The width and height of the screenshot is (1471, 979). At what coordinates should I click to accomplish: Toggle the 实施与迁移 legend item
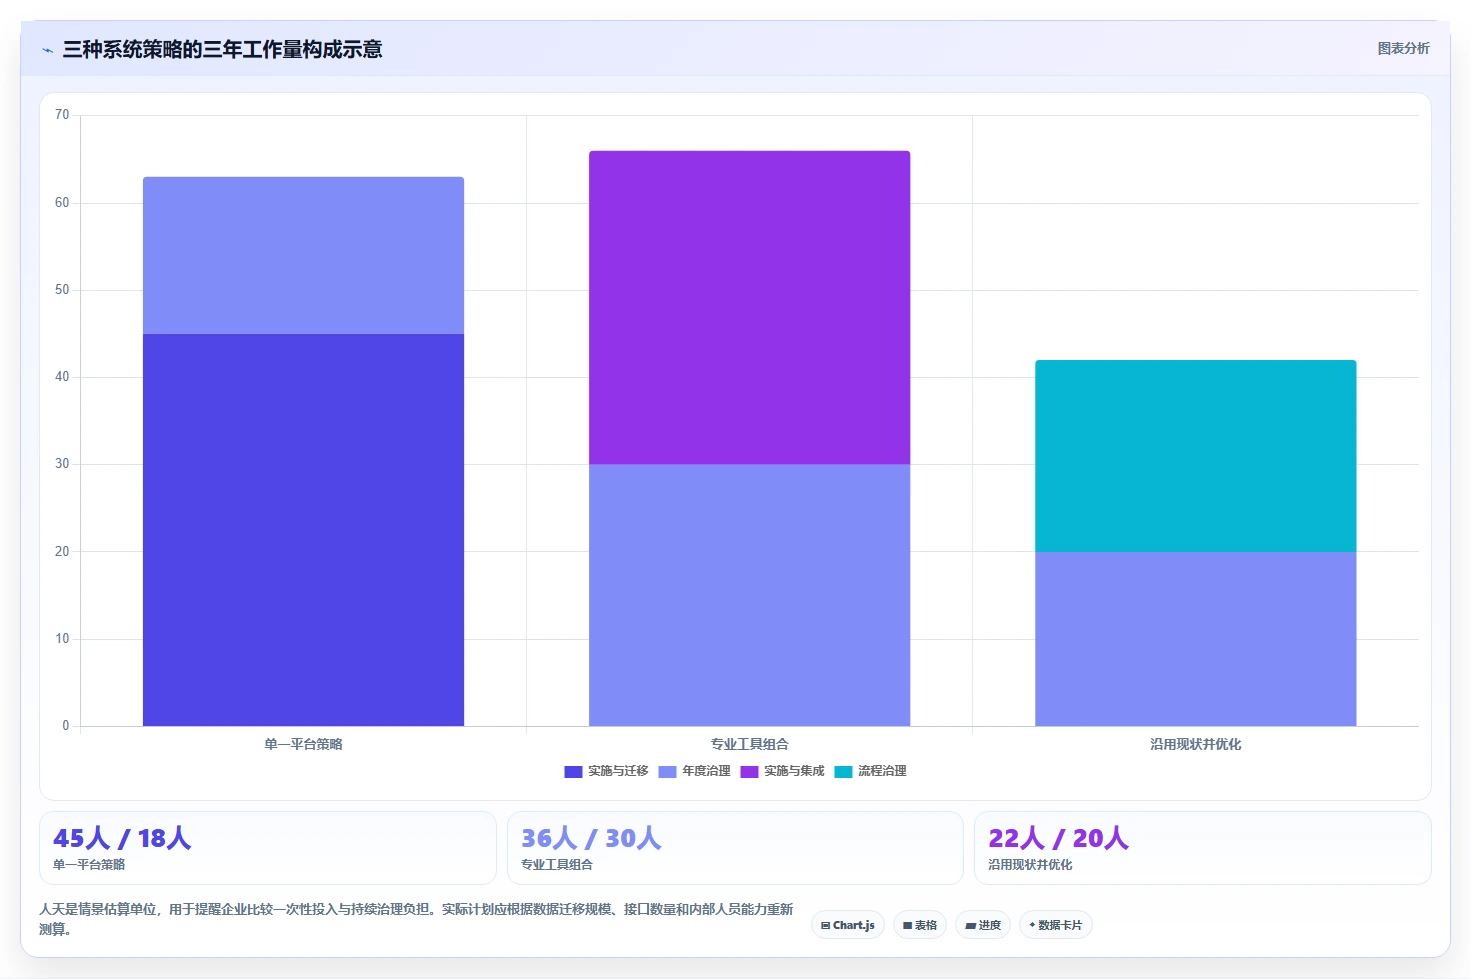point(606,771)
